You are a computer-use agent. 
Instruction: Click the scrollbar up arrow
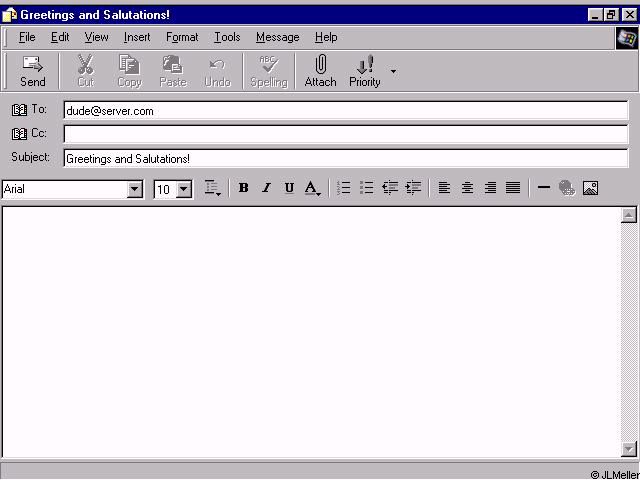coord(628,215)
